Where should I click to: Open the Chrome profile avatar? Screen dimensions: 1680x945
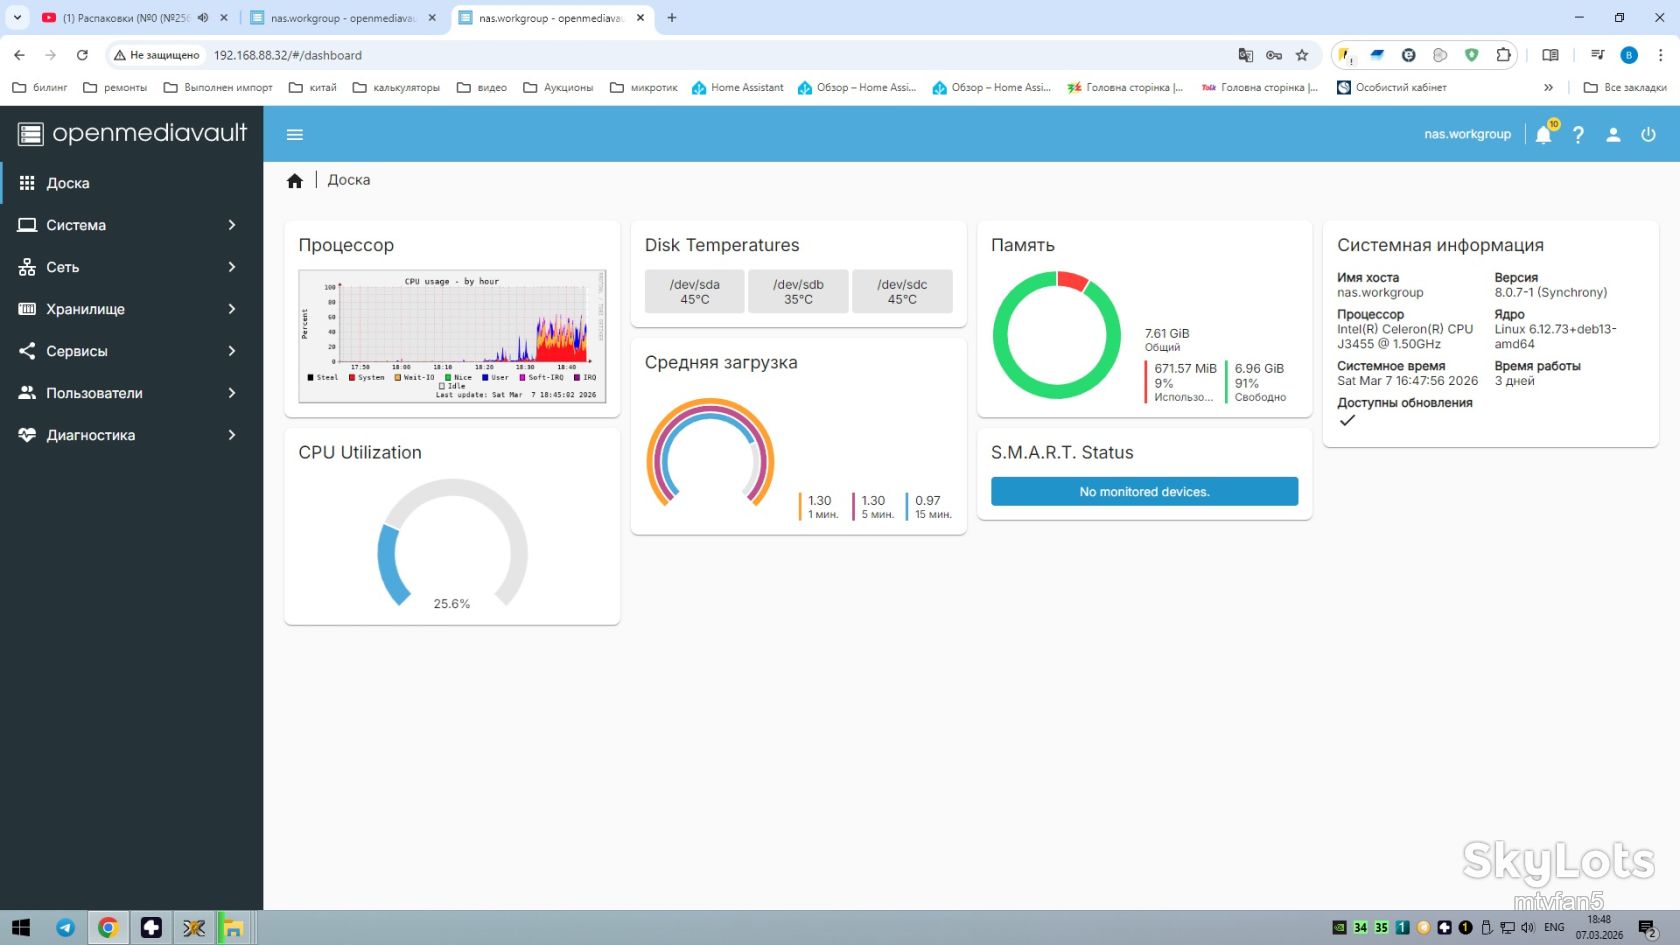point(1629,55)
